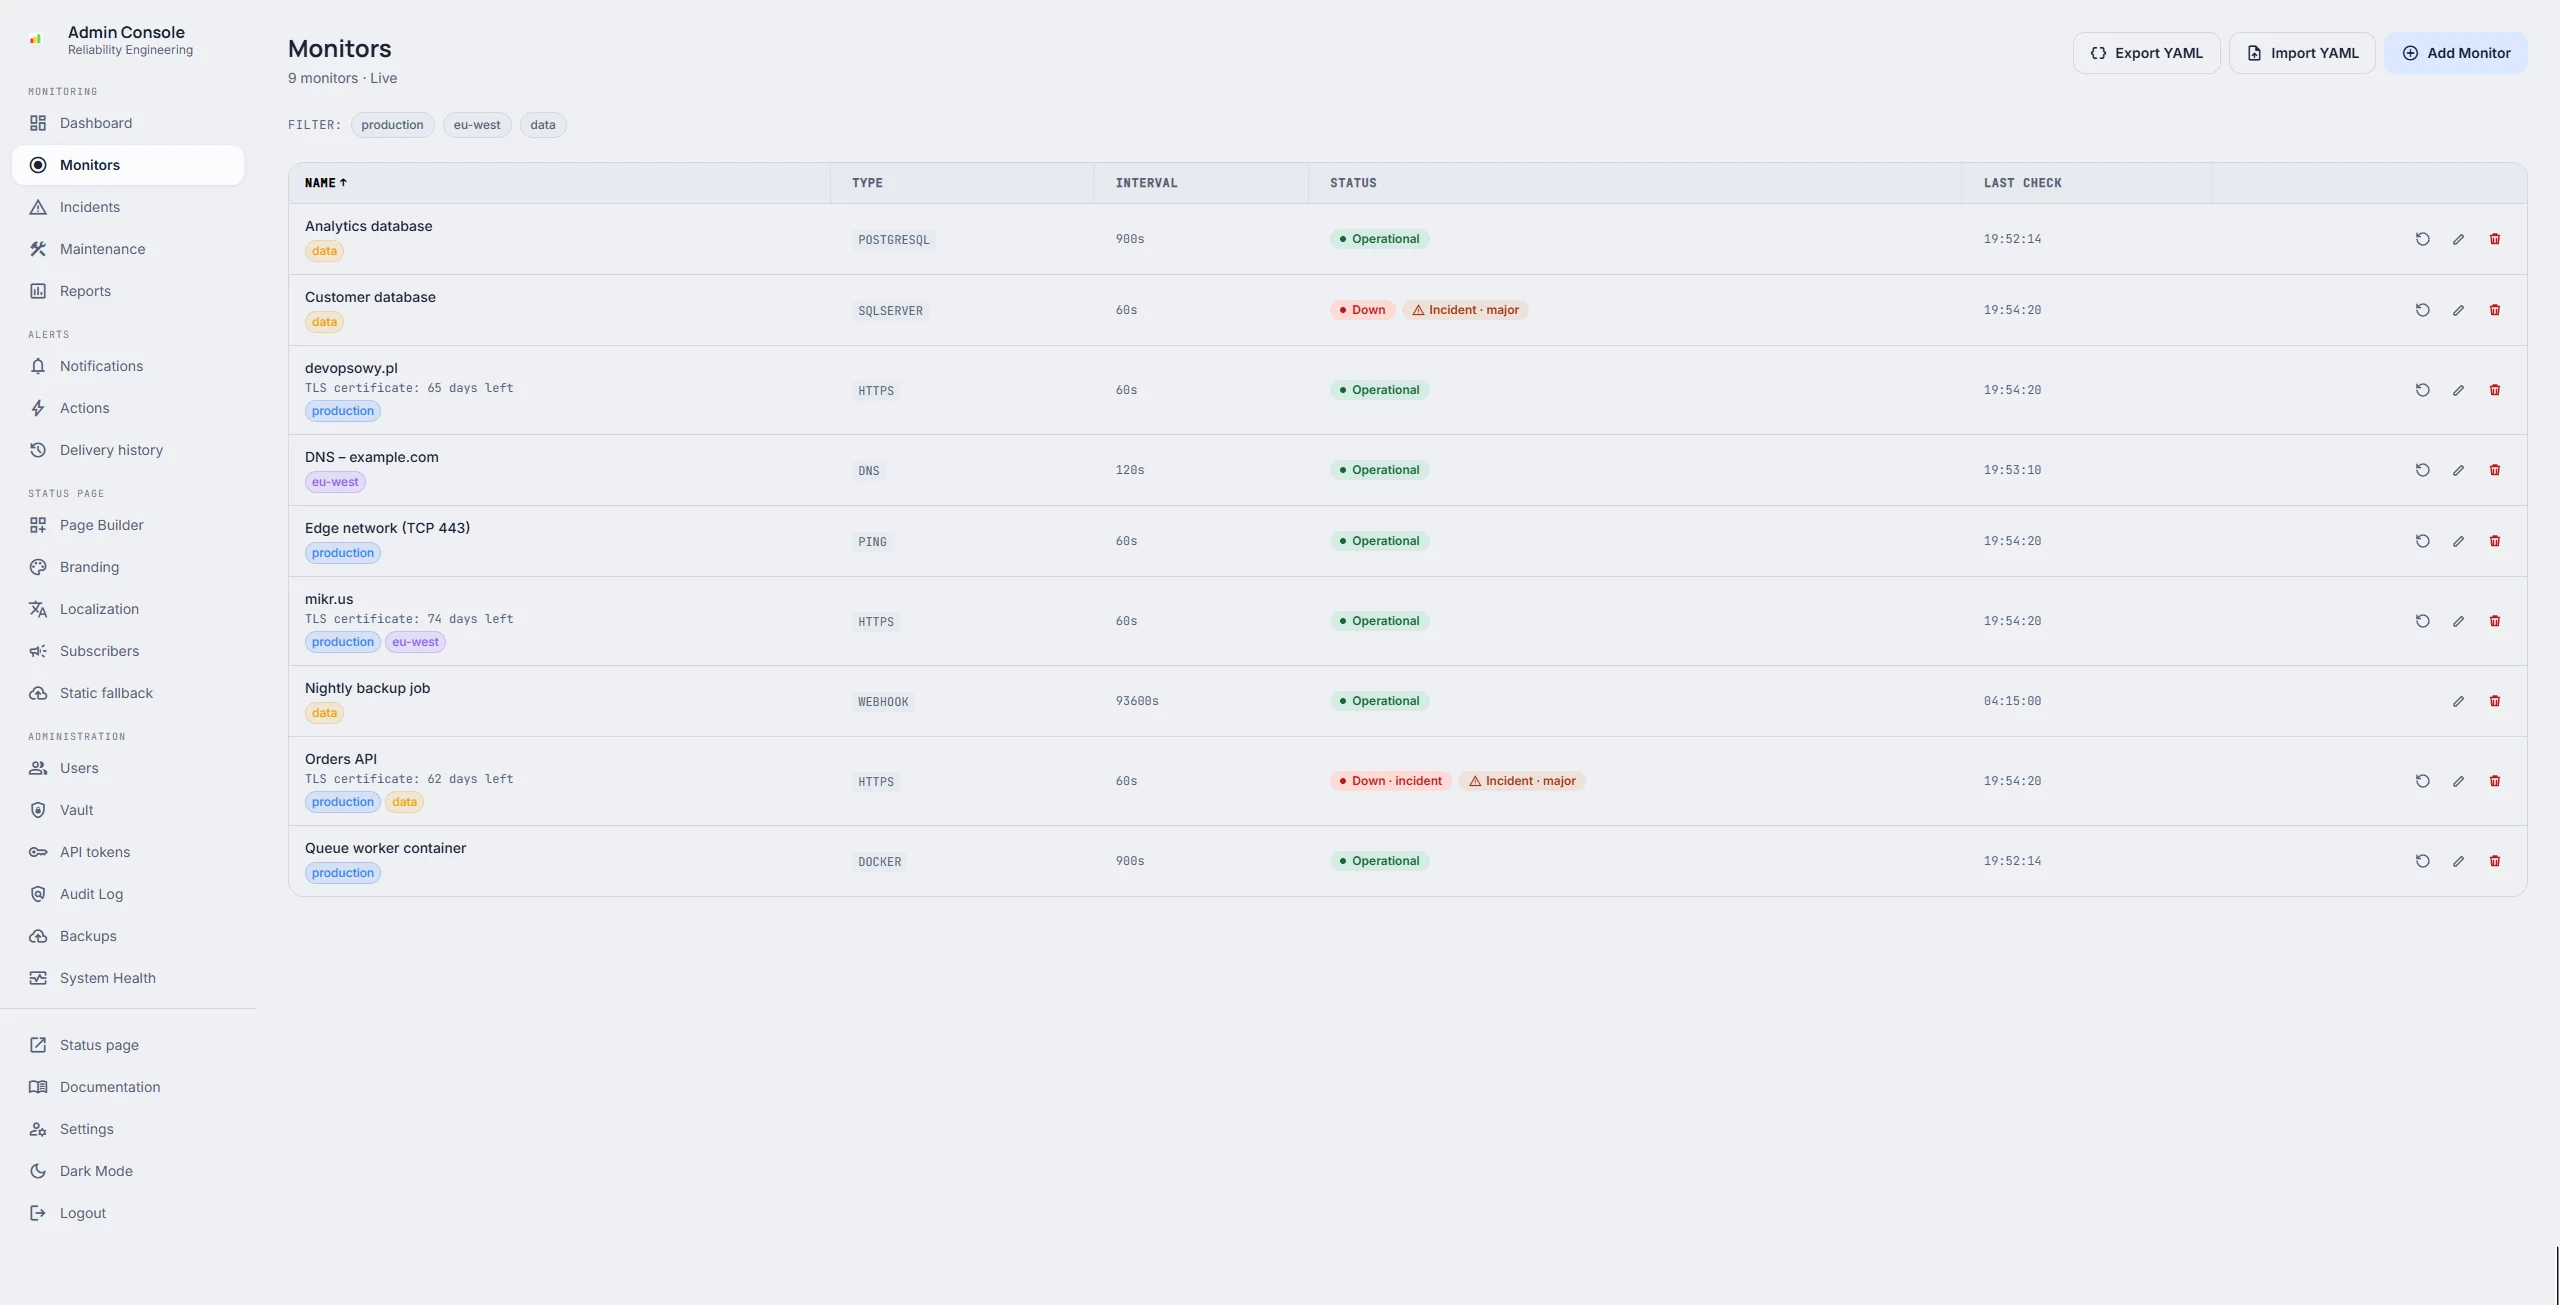This screenshot has height=1305, width=2560.
Task: Delete the Analytics database monitor
Action: pos(2495,239)
